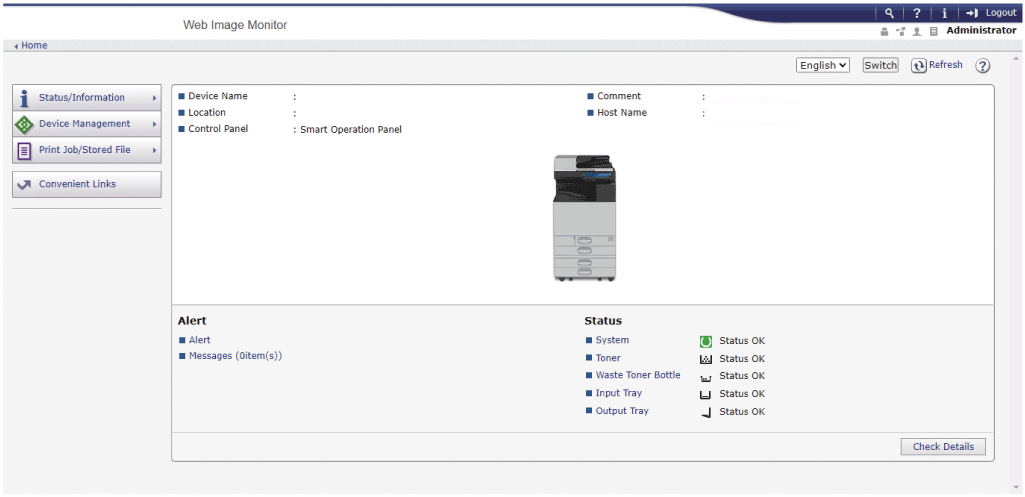
Task: Open the Messages (0 item(s)) link
Action: [235, 356]
